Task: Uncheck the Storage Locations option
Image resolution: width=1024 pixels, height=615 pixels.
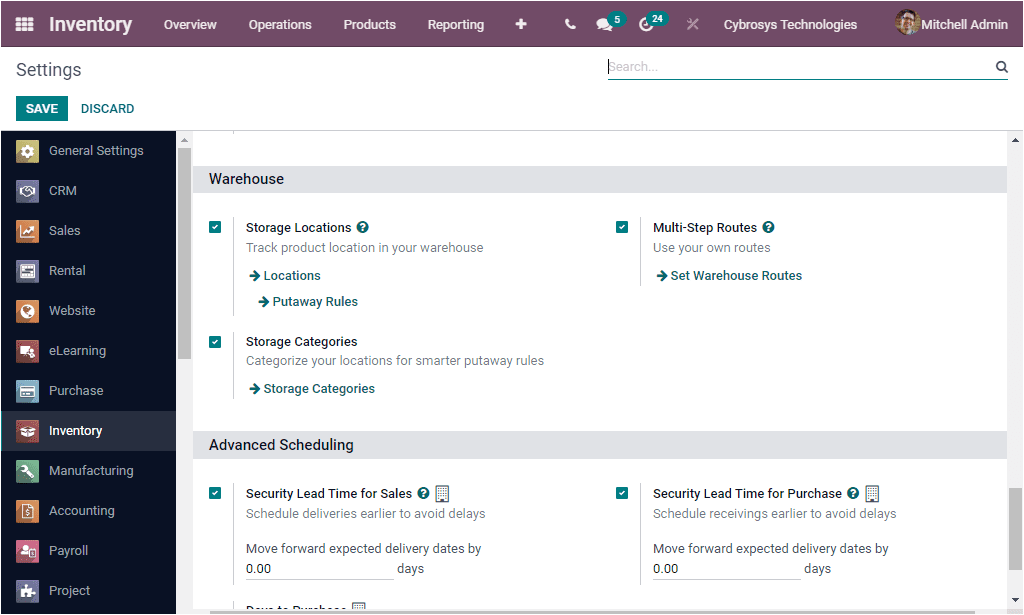Action: tap(215, 227)
